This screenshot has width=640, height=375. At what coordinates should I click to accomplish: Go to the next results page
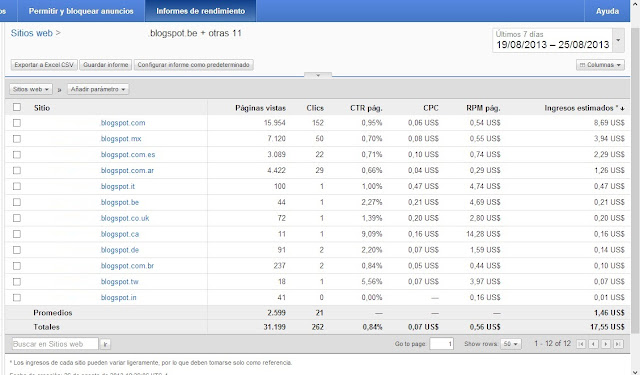[606, 344]
